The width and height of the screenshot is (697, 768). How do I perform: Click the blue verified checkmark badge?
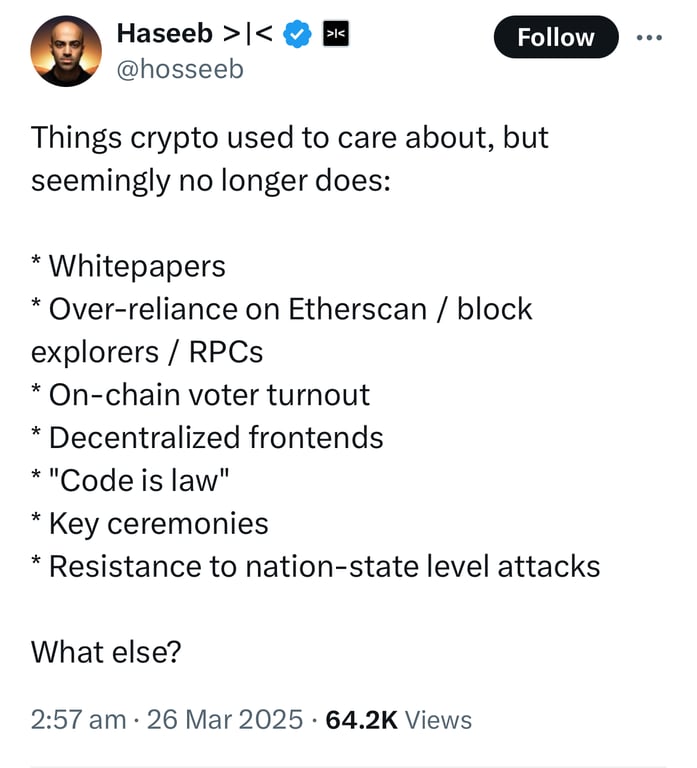(298, 34)
